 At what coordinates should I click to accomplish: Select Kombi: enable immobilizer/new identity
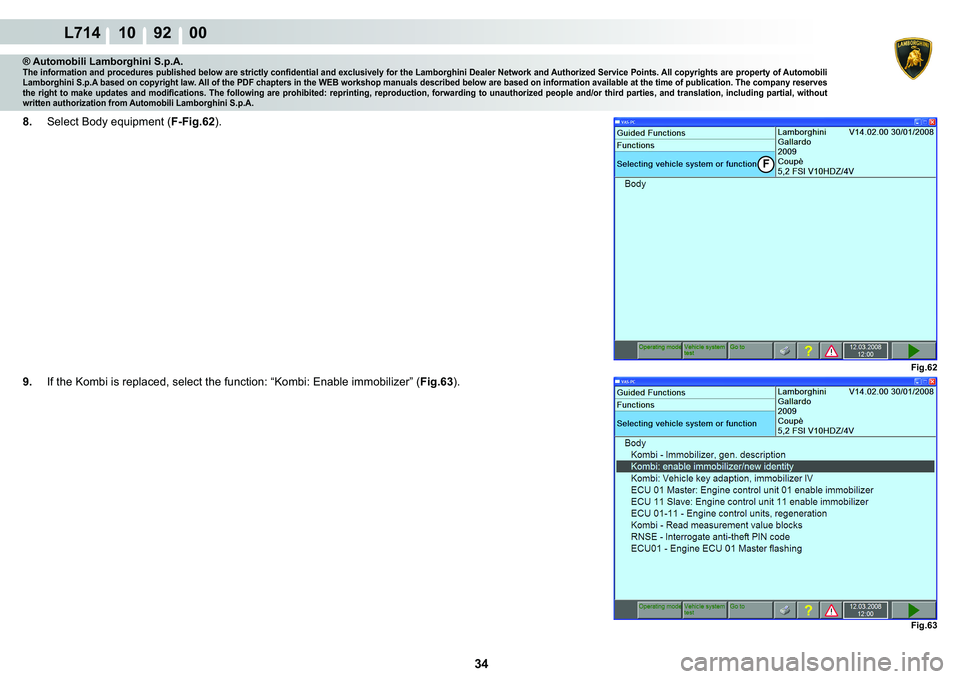point(775,467)
